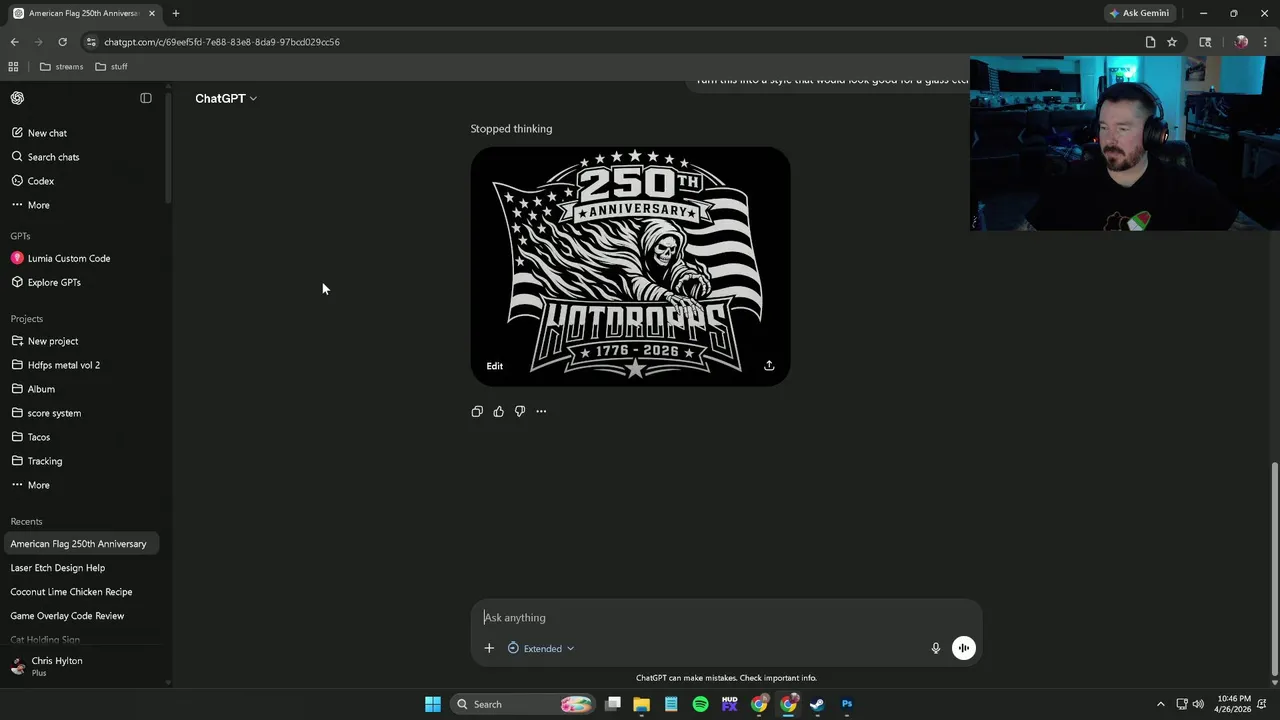Open a new browser tab
Image resolution: width=1280 pixels, height=720 pixels.
(176, 13)
